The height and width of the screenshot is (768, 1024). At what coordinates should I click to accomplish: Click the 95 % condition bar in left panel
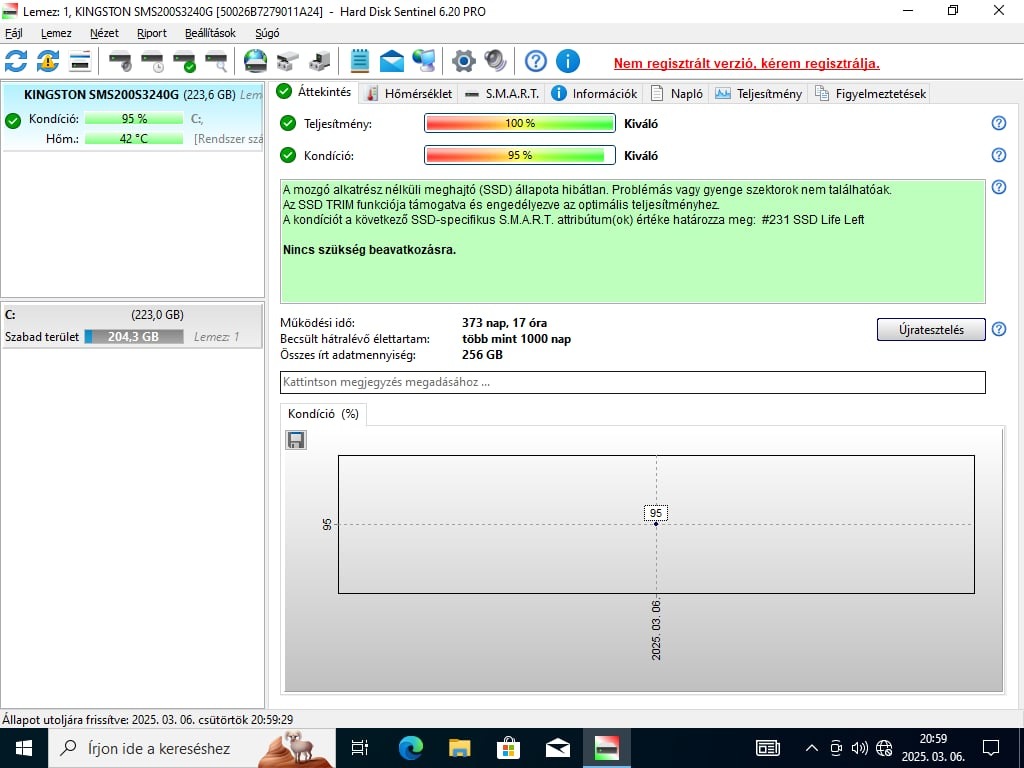click(134, 119)
